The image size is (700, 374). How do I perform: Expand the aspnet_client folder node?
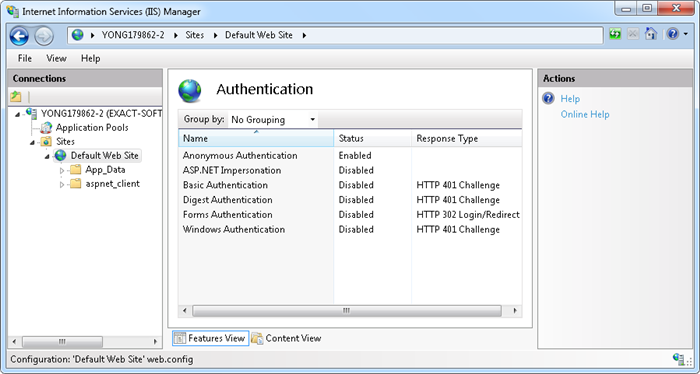coord(62,184)
